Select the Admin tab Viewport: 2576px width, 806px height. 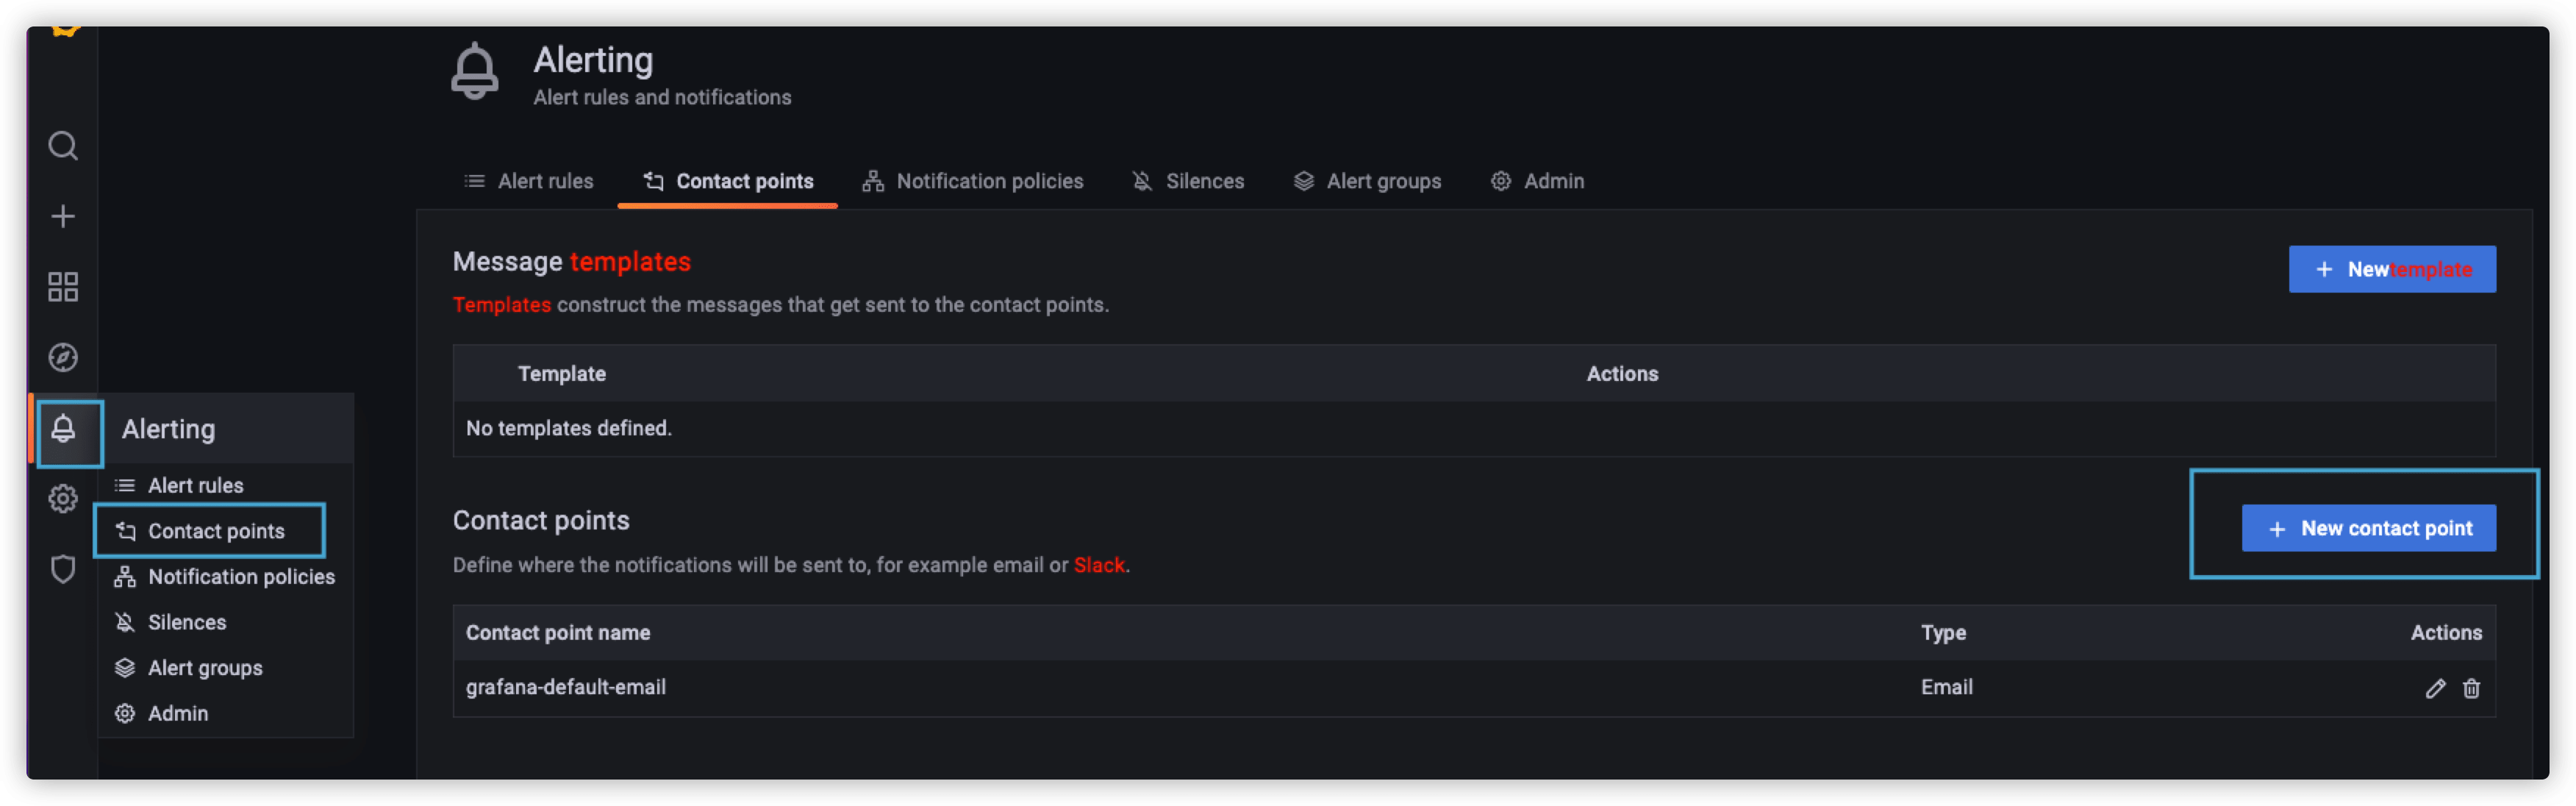coord(1537,181)
